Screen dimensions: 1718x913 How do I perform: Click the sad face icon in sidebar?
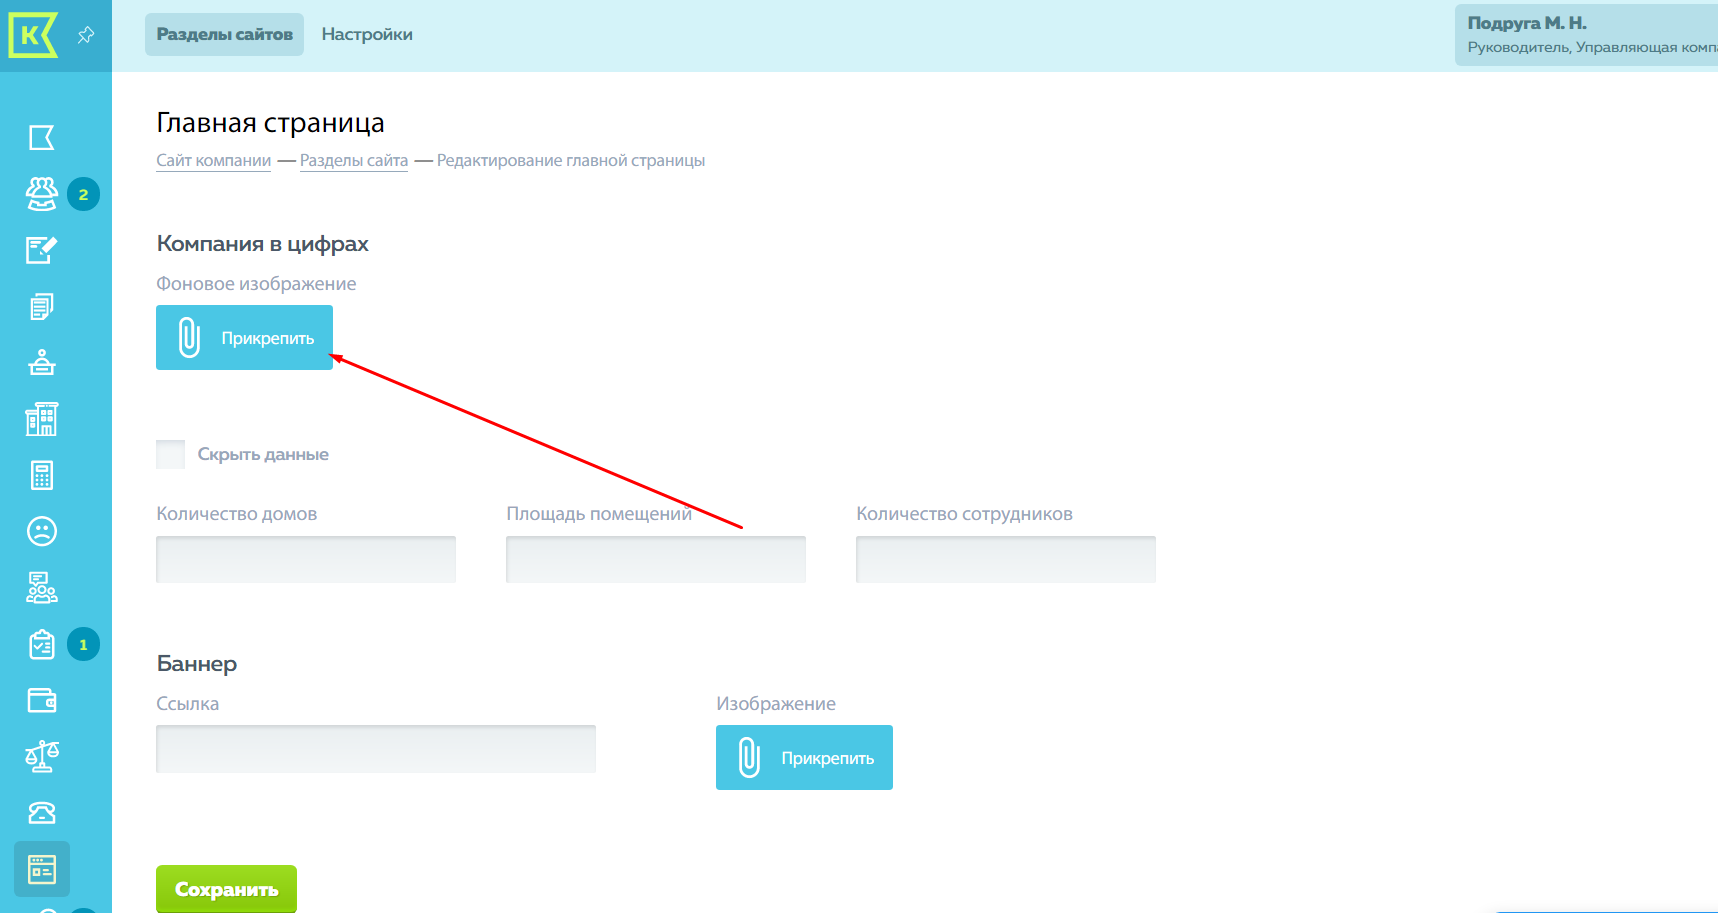(42, 531)
